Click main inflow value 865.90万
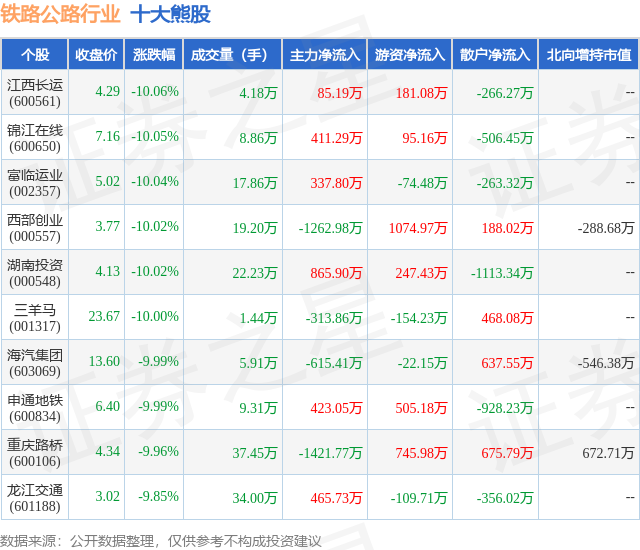This screenshot has width=640, height=550. pos(336,273)
